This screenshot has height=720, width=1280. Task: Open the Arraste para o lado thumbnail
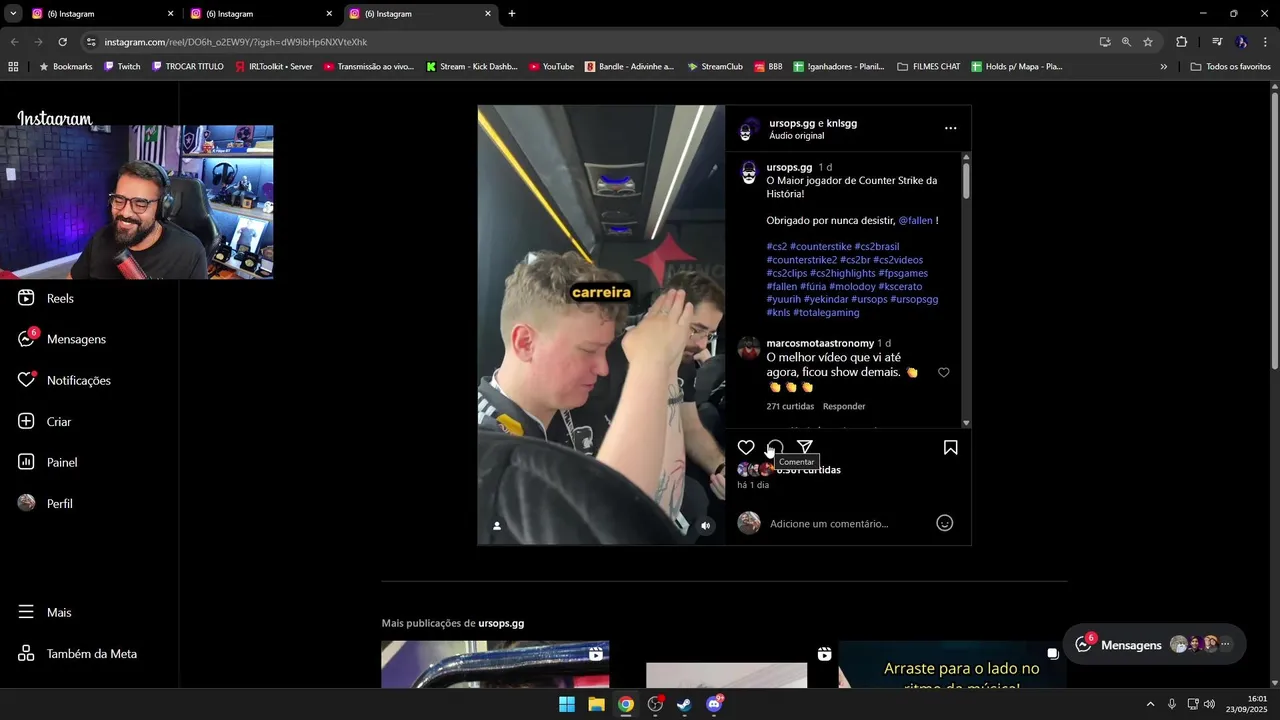click(952, 664)
